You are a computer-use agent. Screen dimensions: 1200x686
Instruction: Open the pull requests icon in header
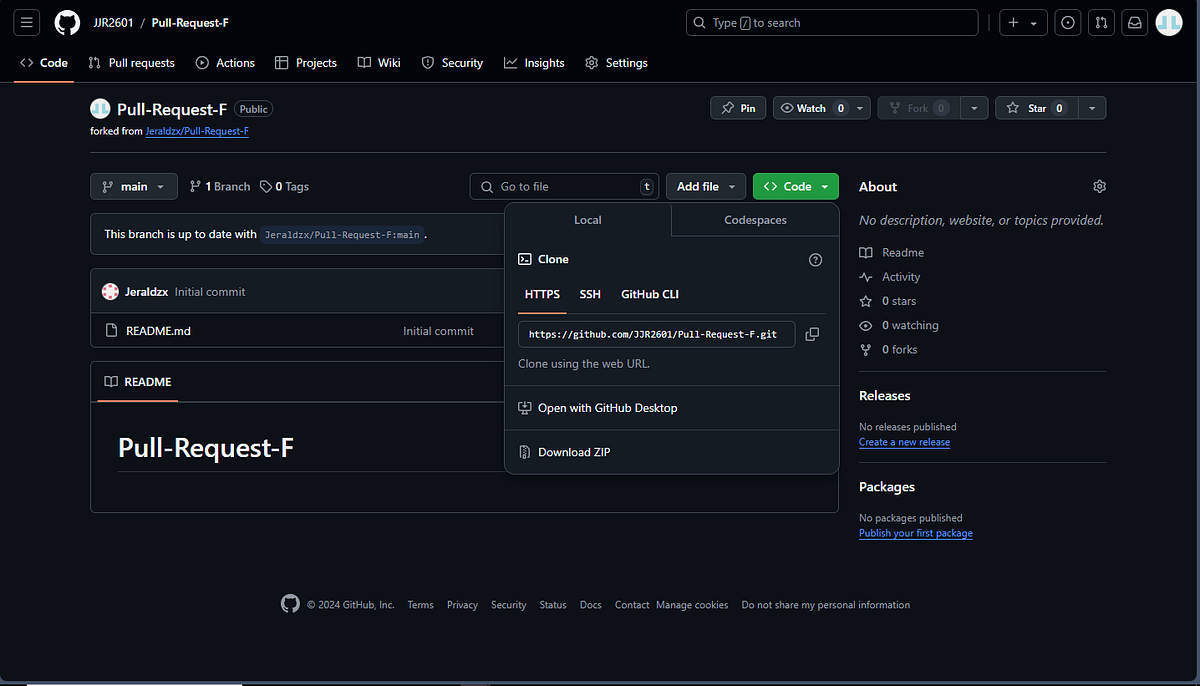point(1101,22)
